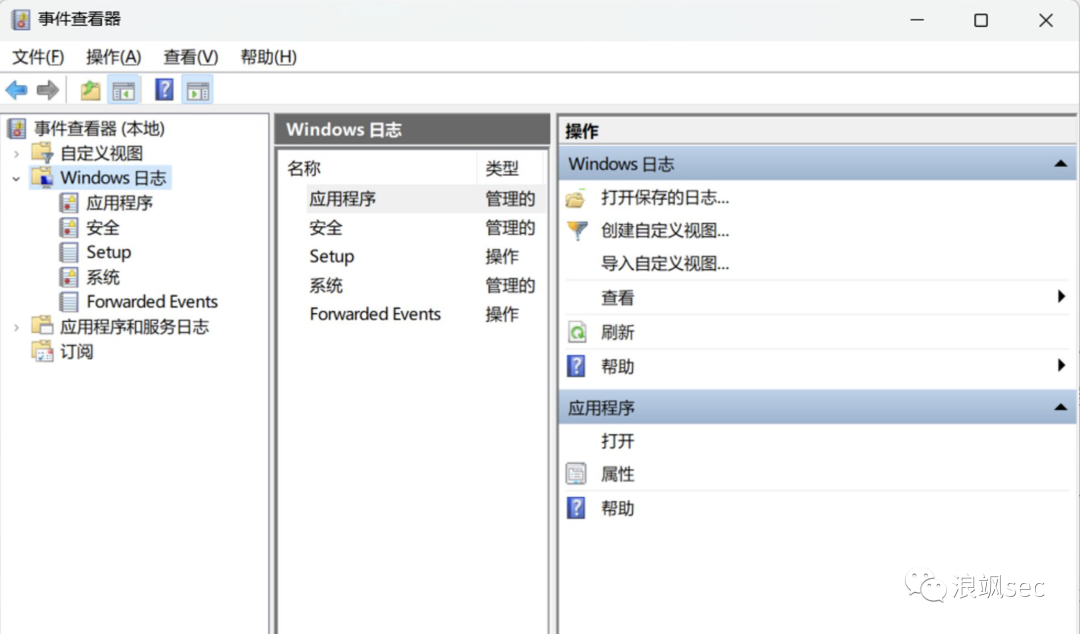
Task: Click the 打开保存的日志 folder icon
Action: point(576,198)
